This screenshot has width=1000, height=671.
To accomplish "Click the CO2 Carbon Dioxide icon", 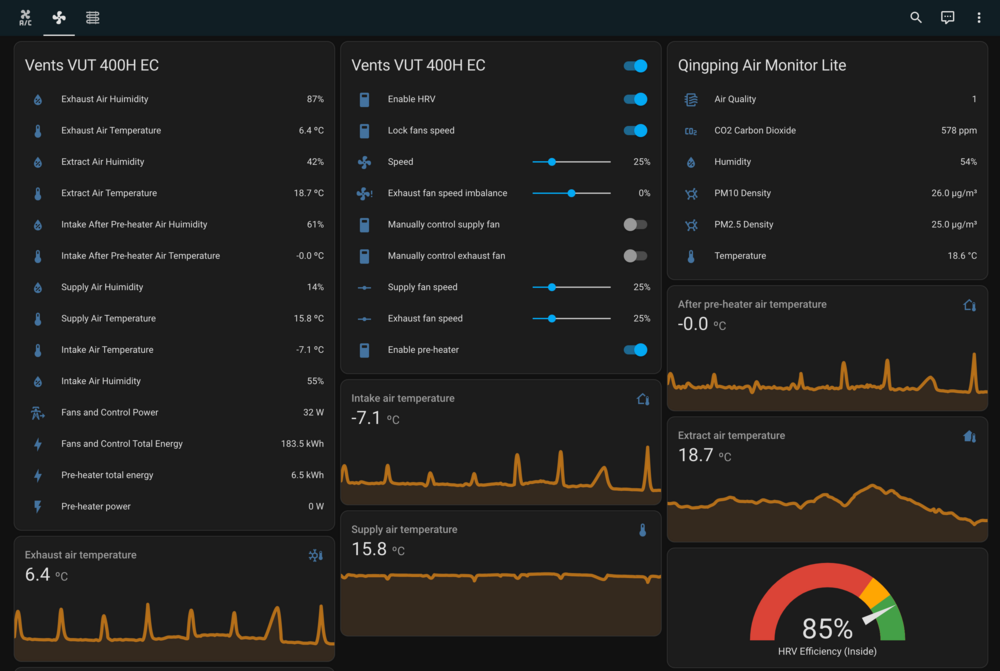I will click(690, 131).
